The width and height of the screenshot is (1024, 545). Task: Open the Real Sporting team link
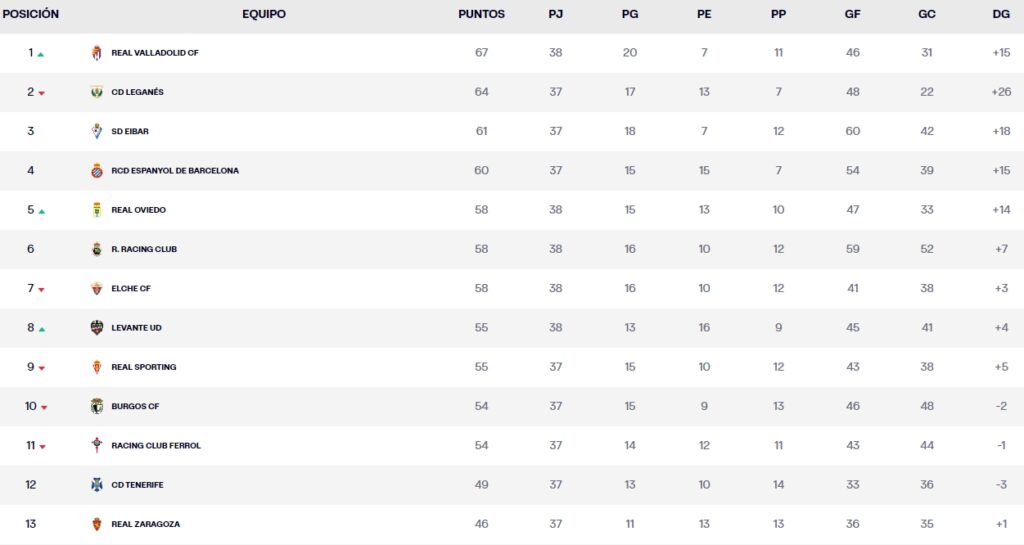click(143, 367)
